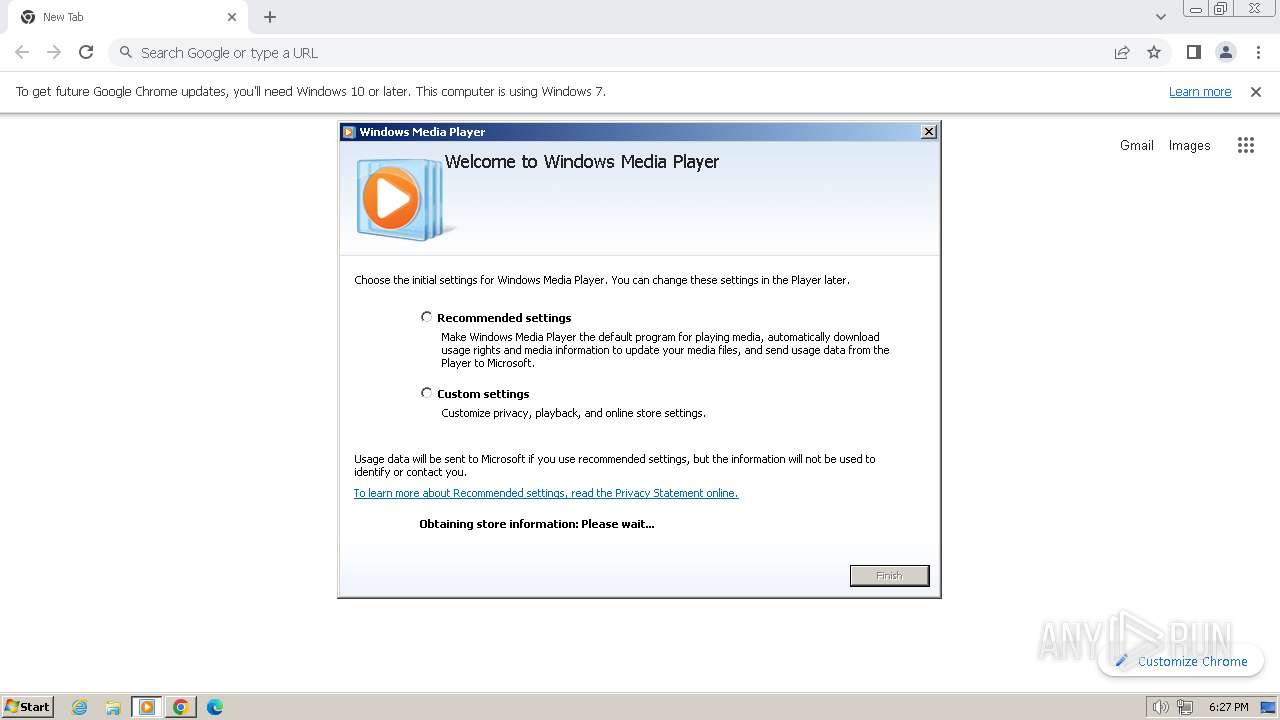
Task: Bookmark this tab with the star
Action: [1154, 52]
